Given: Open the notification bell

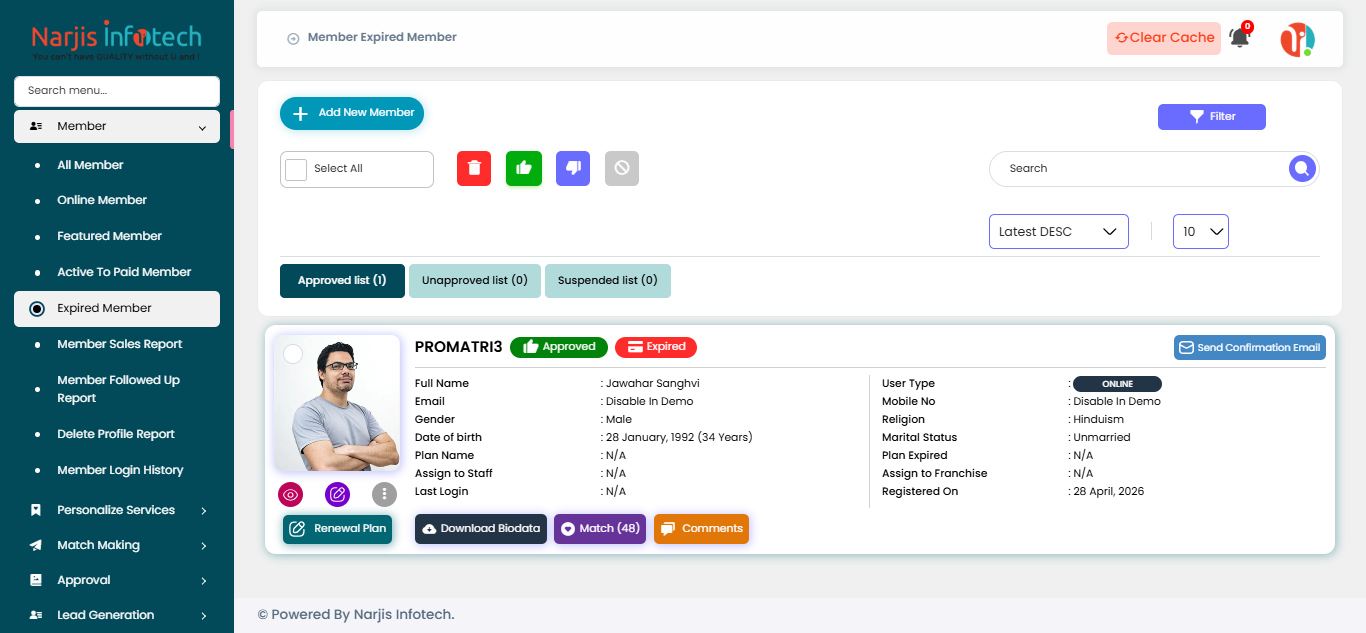Looking at the screenshot, I should point(1240,38).
